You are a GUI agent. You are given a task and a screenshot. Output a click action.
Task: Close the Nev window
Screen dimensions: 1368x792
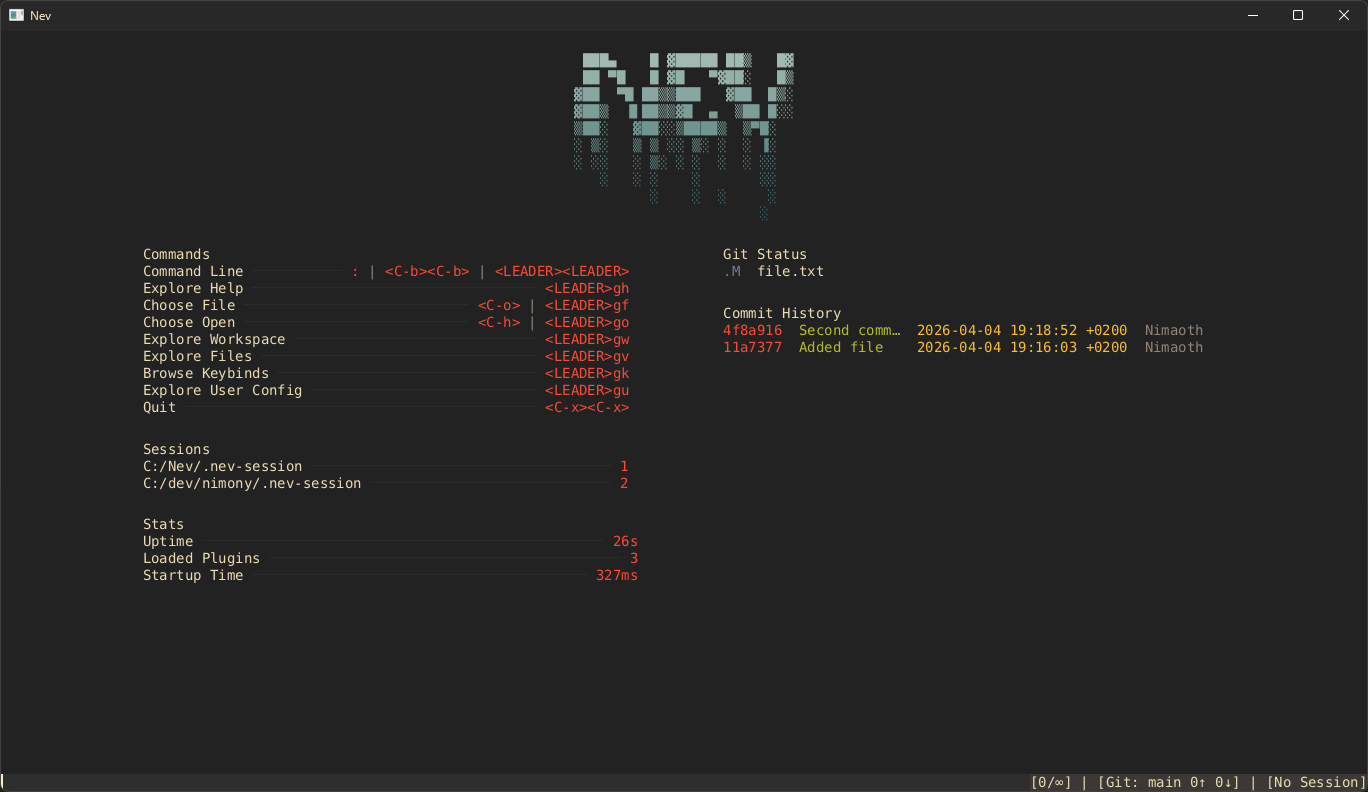(x=1344, y=15)
